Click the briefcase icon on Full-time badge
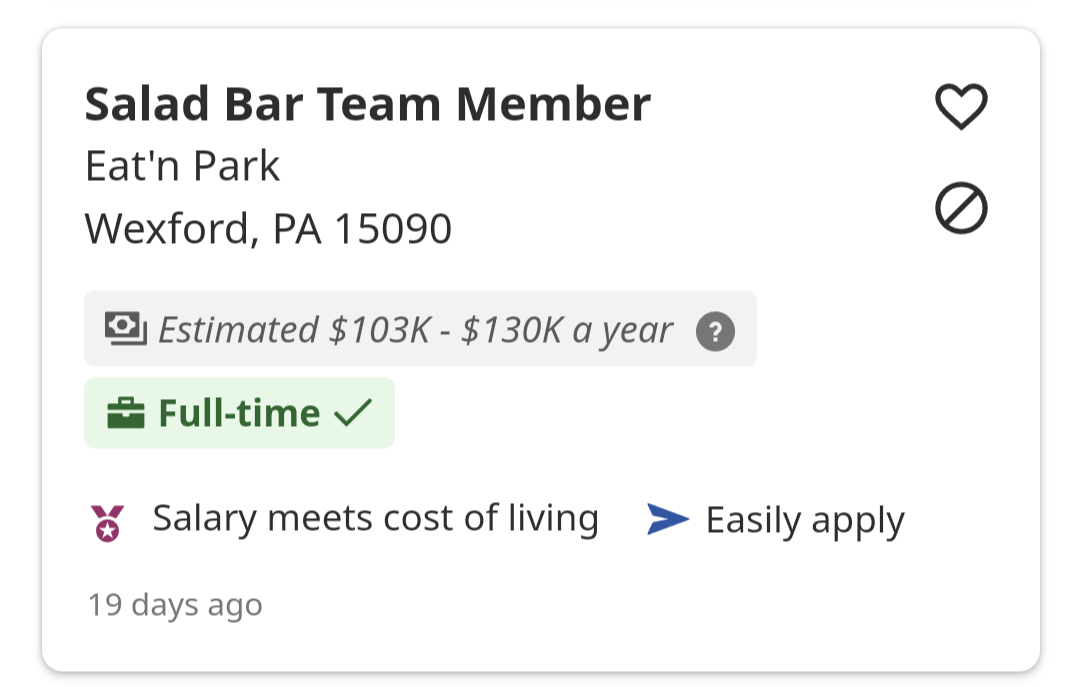1080x687 pixels. click(x=126, y=413)
